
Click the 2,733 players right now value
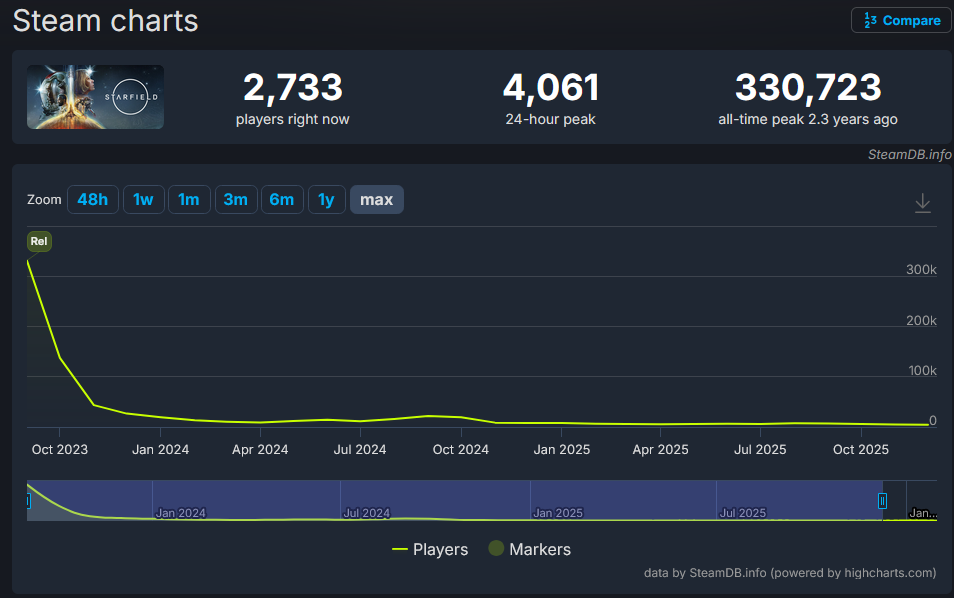293,87
